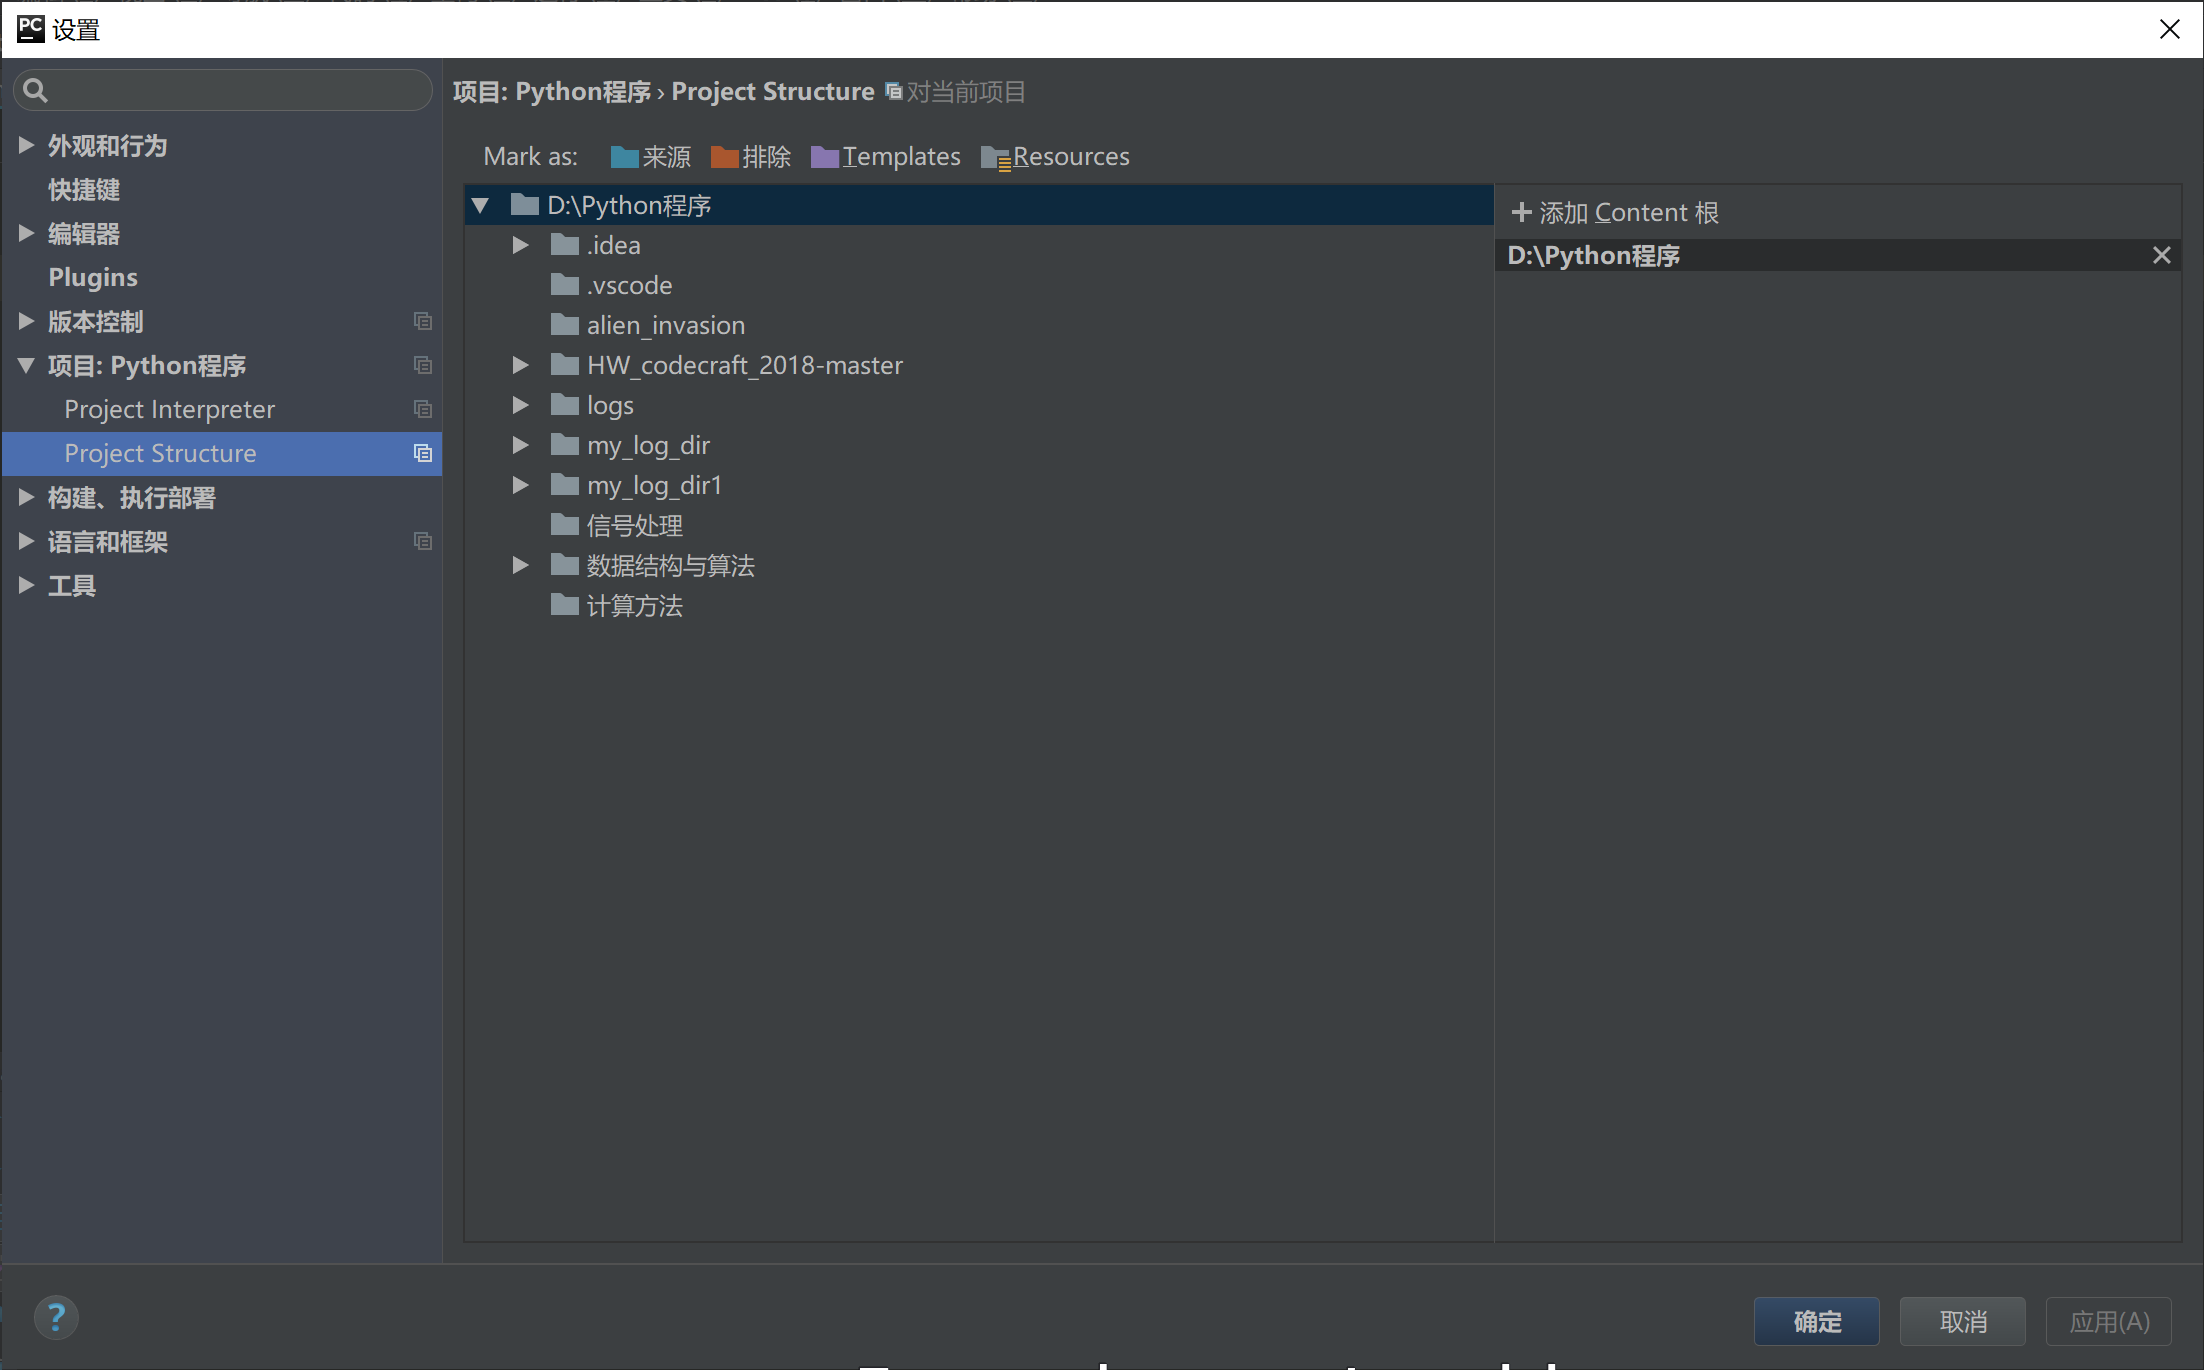Select D:\Python程序 in content roots panel
Image resolution: width=2204 pixels, height=1370 pixels.
coord(1838,256)
